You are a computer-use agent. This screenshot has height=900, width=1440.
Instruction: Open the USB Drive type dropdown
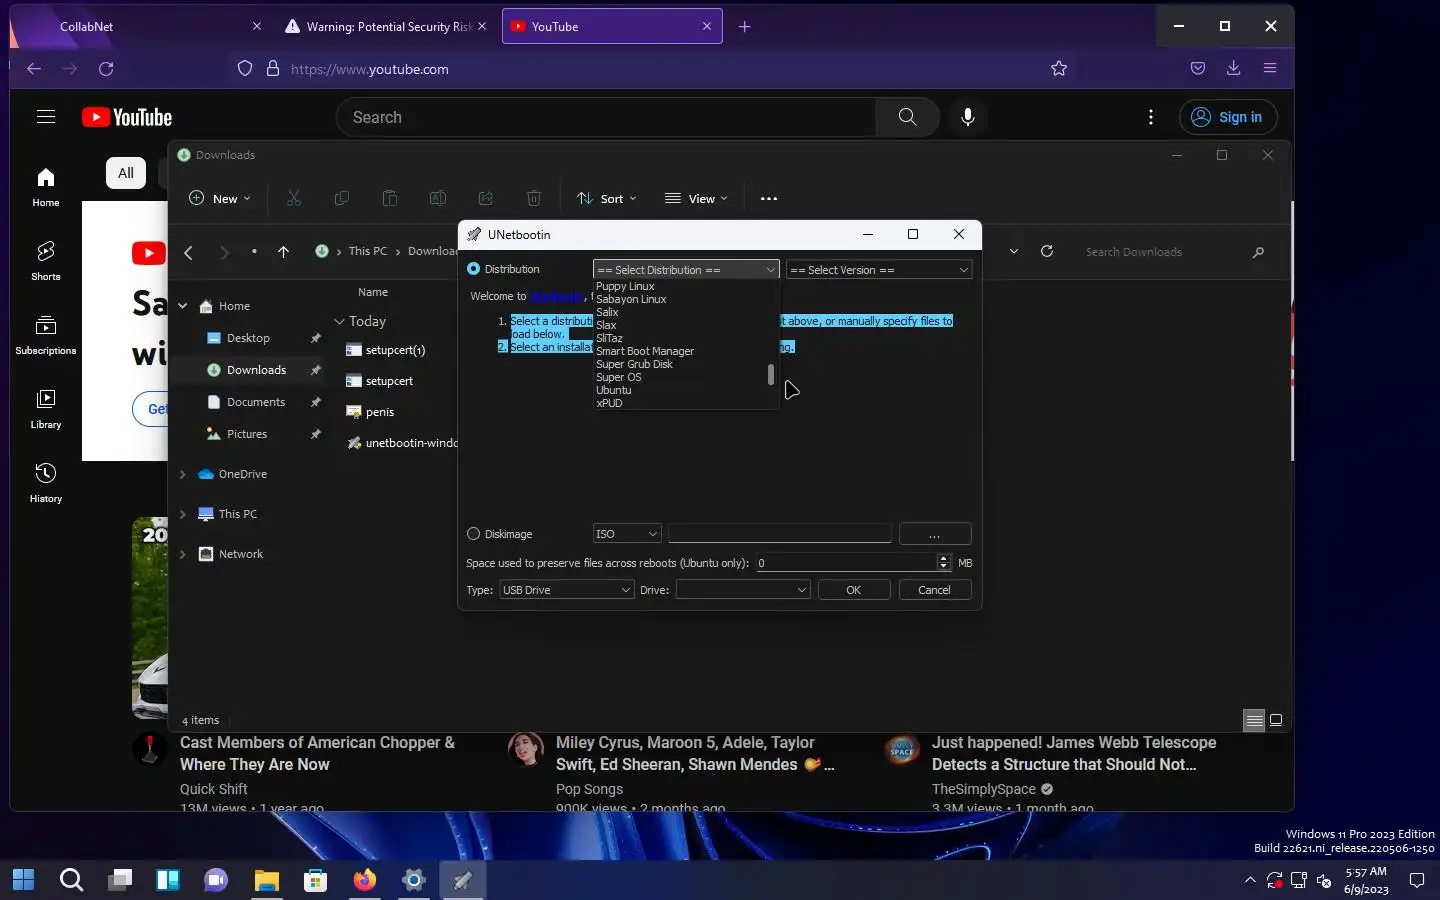pos(567,590)
